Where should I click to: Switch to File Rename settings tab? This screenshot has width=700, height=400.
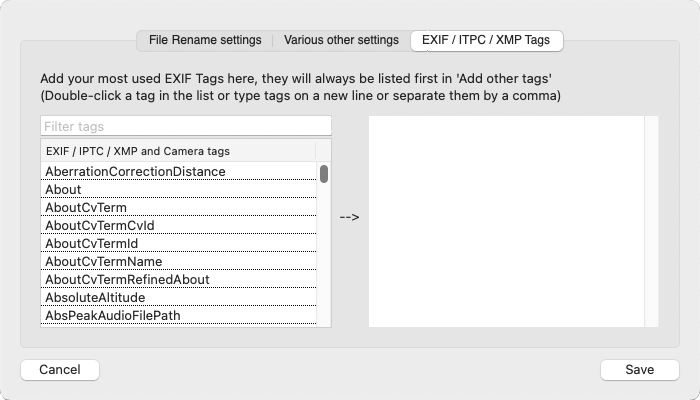point(205,40)
